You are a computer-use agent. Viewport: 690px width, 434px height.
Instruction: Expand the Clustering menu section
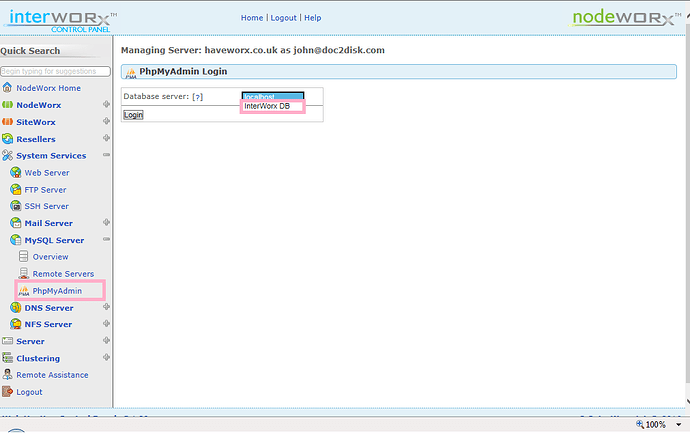tap(106, 357)
